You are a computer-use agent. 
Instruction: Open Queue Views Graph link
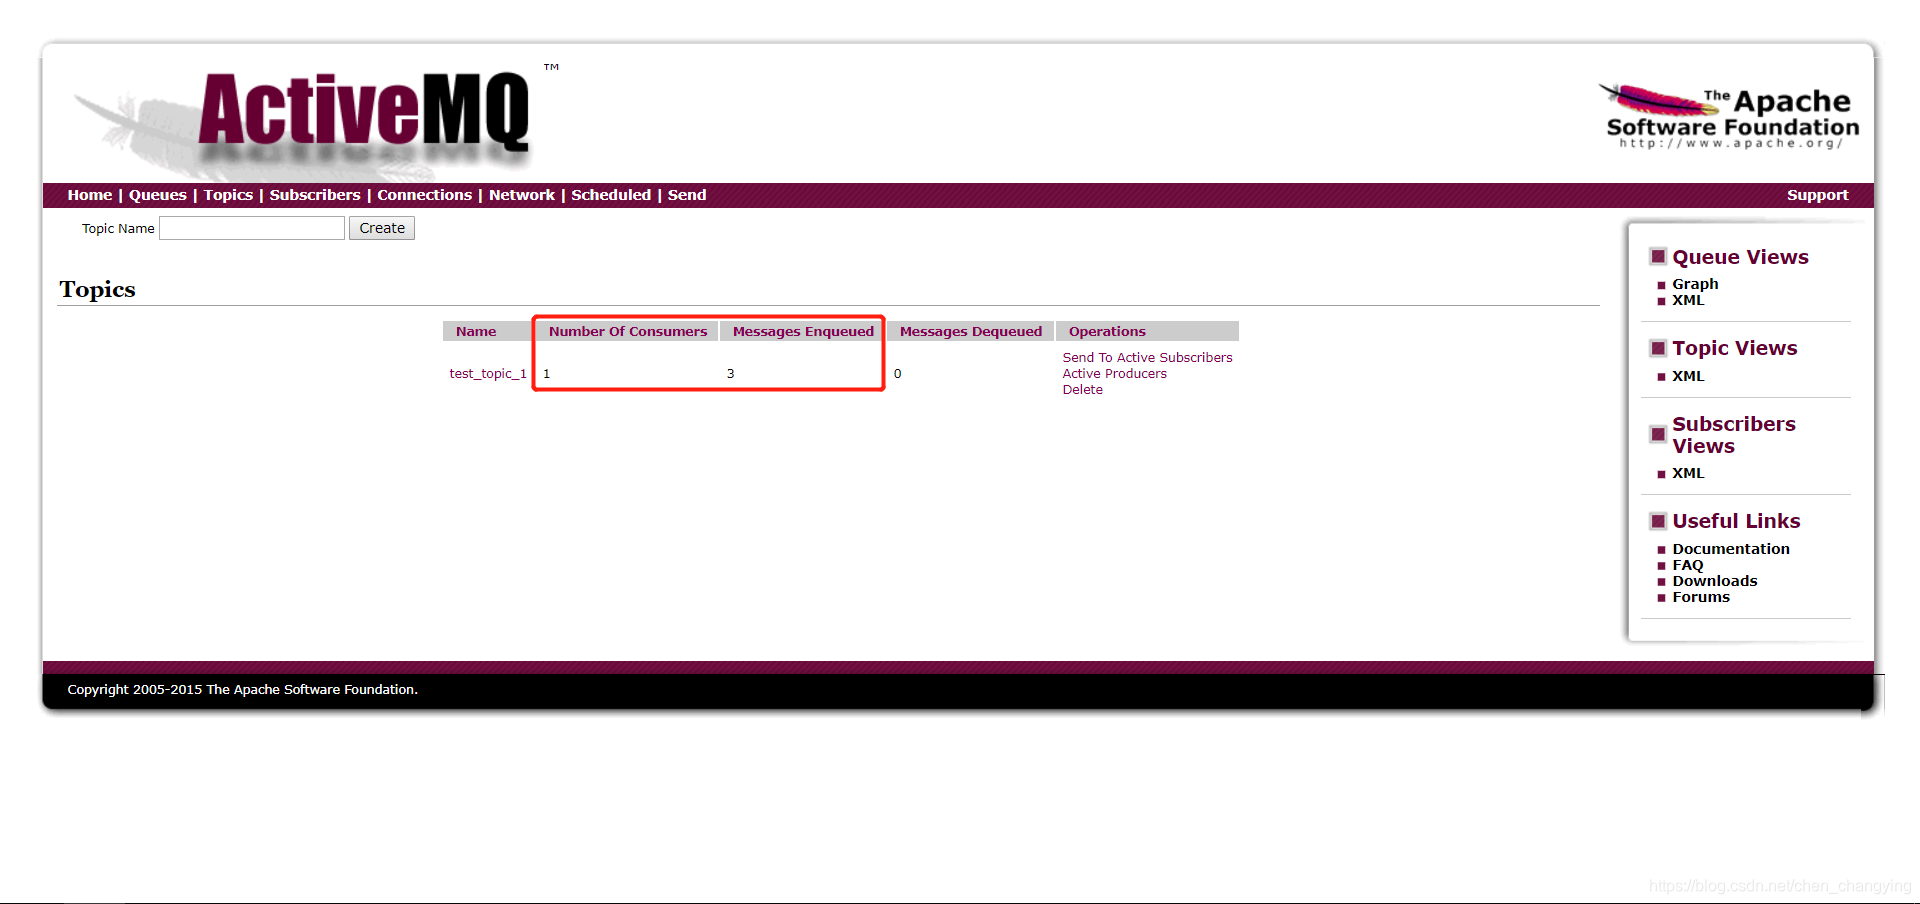click(1695, 284)
